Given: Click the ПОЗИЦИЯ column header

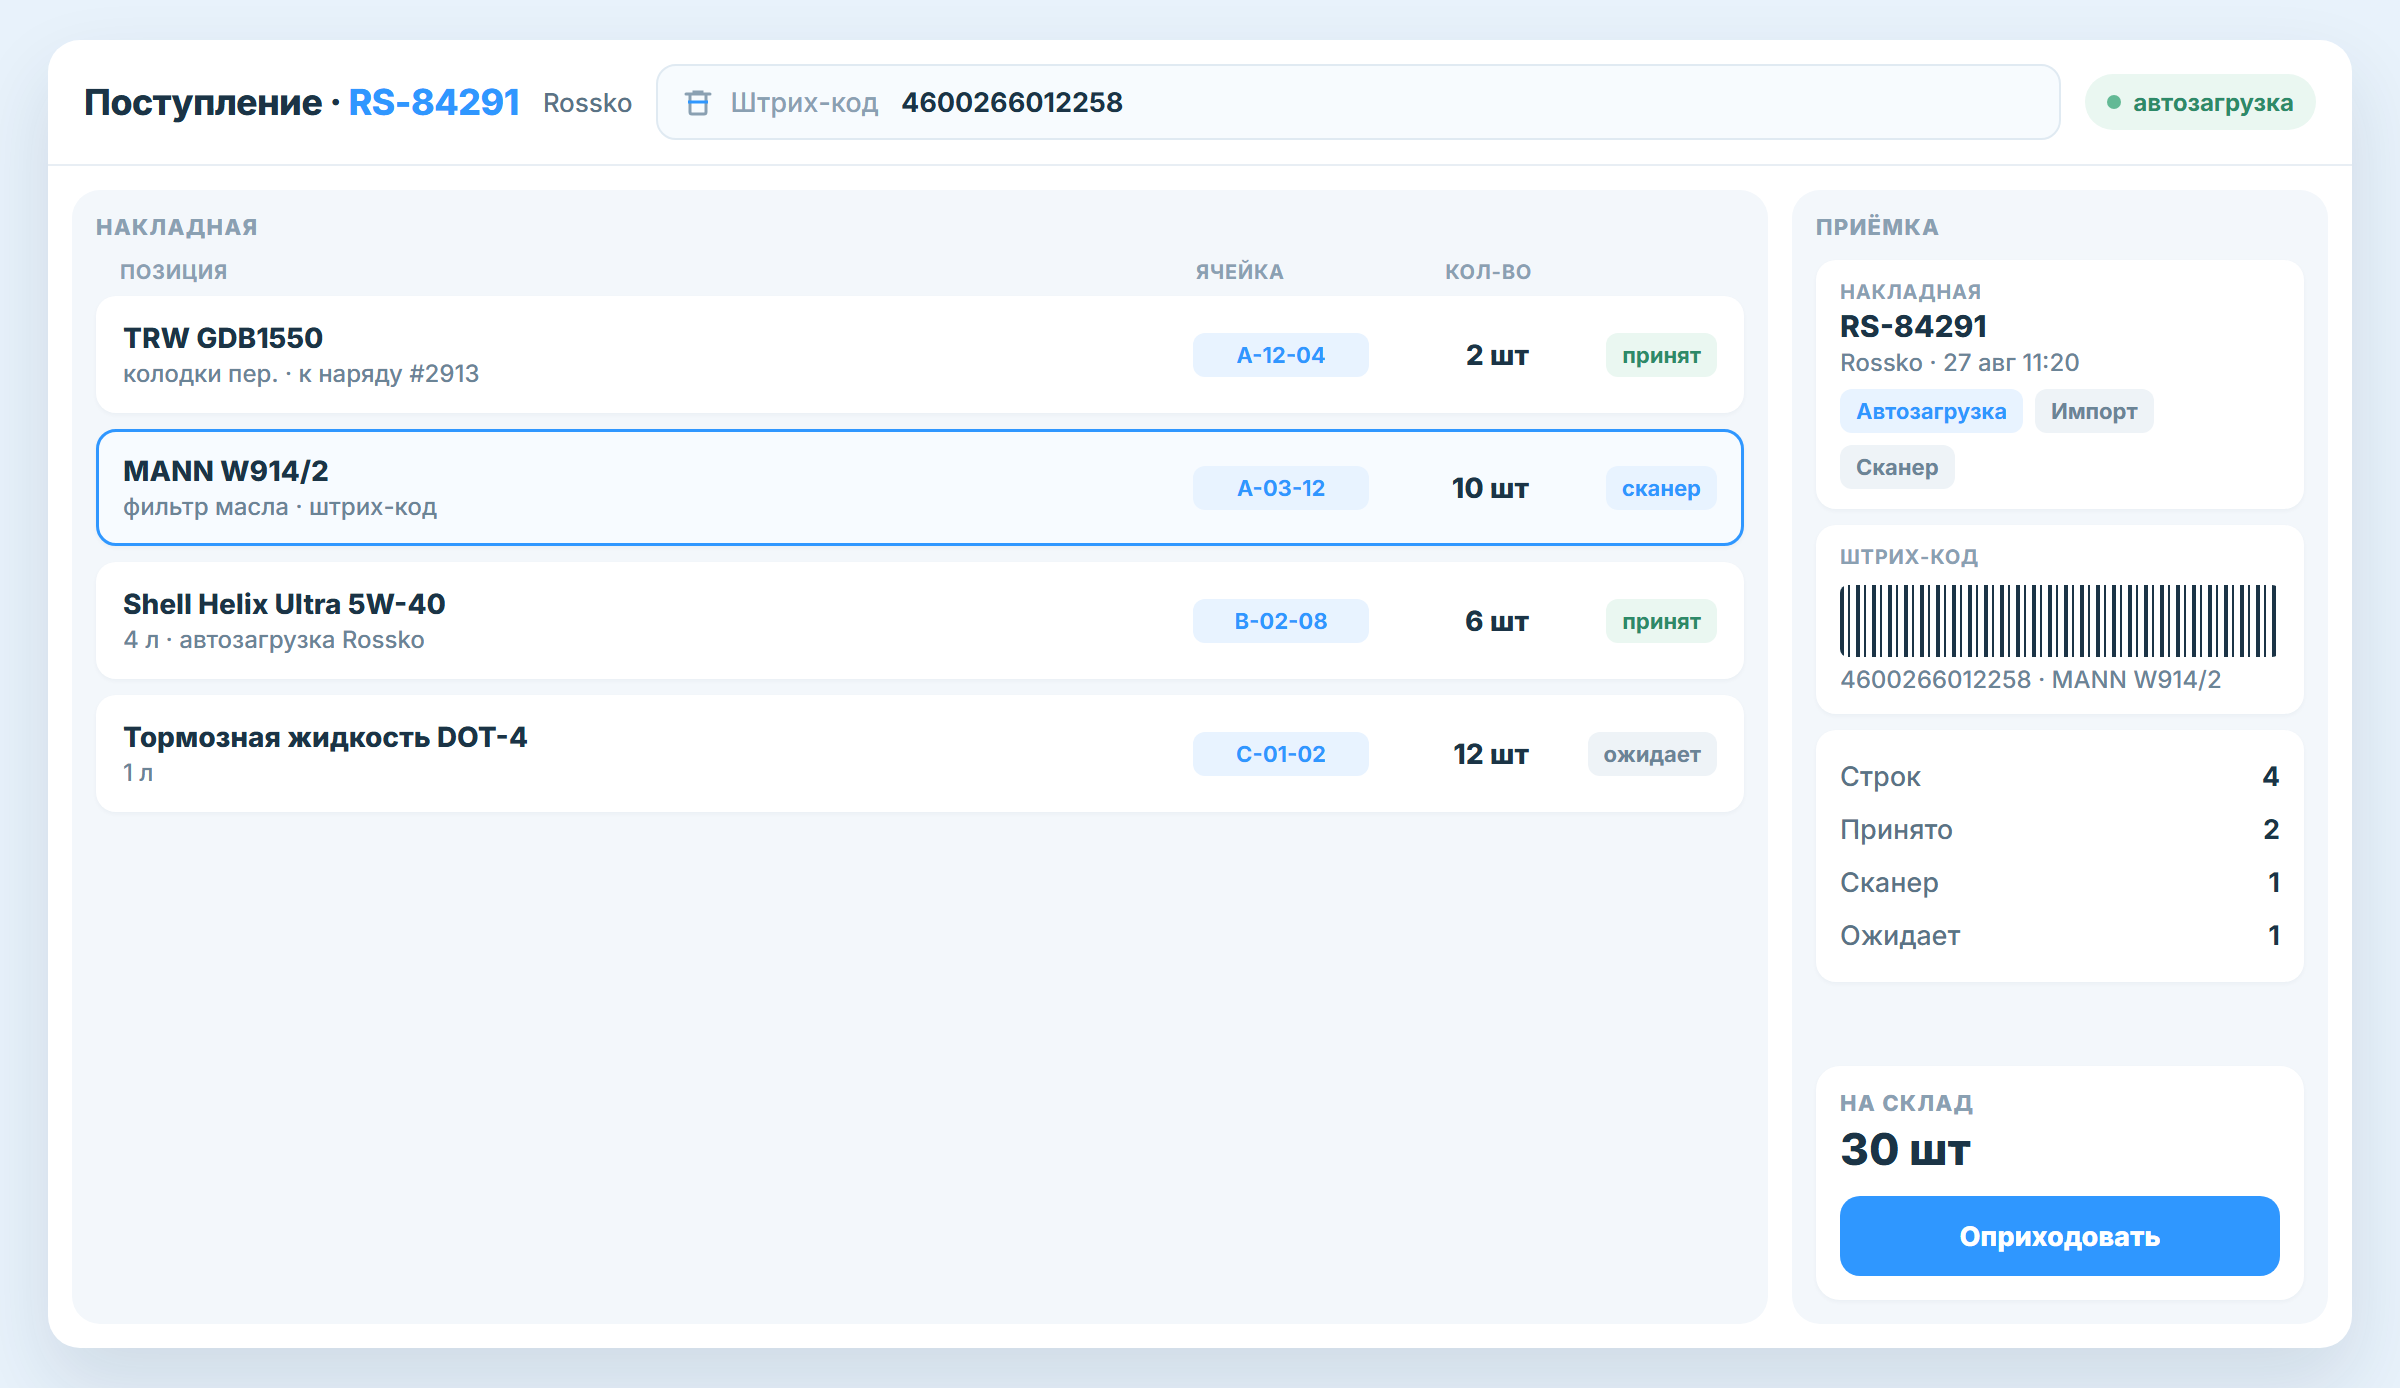Looking at the screenshot, I should click(174, 271).
